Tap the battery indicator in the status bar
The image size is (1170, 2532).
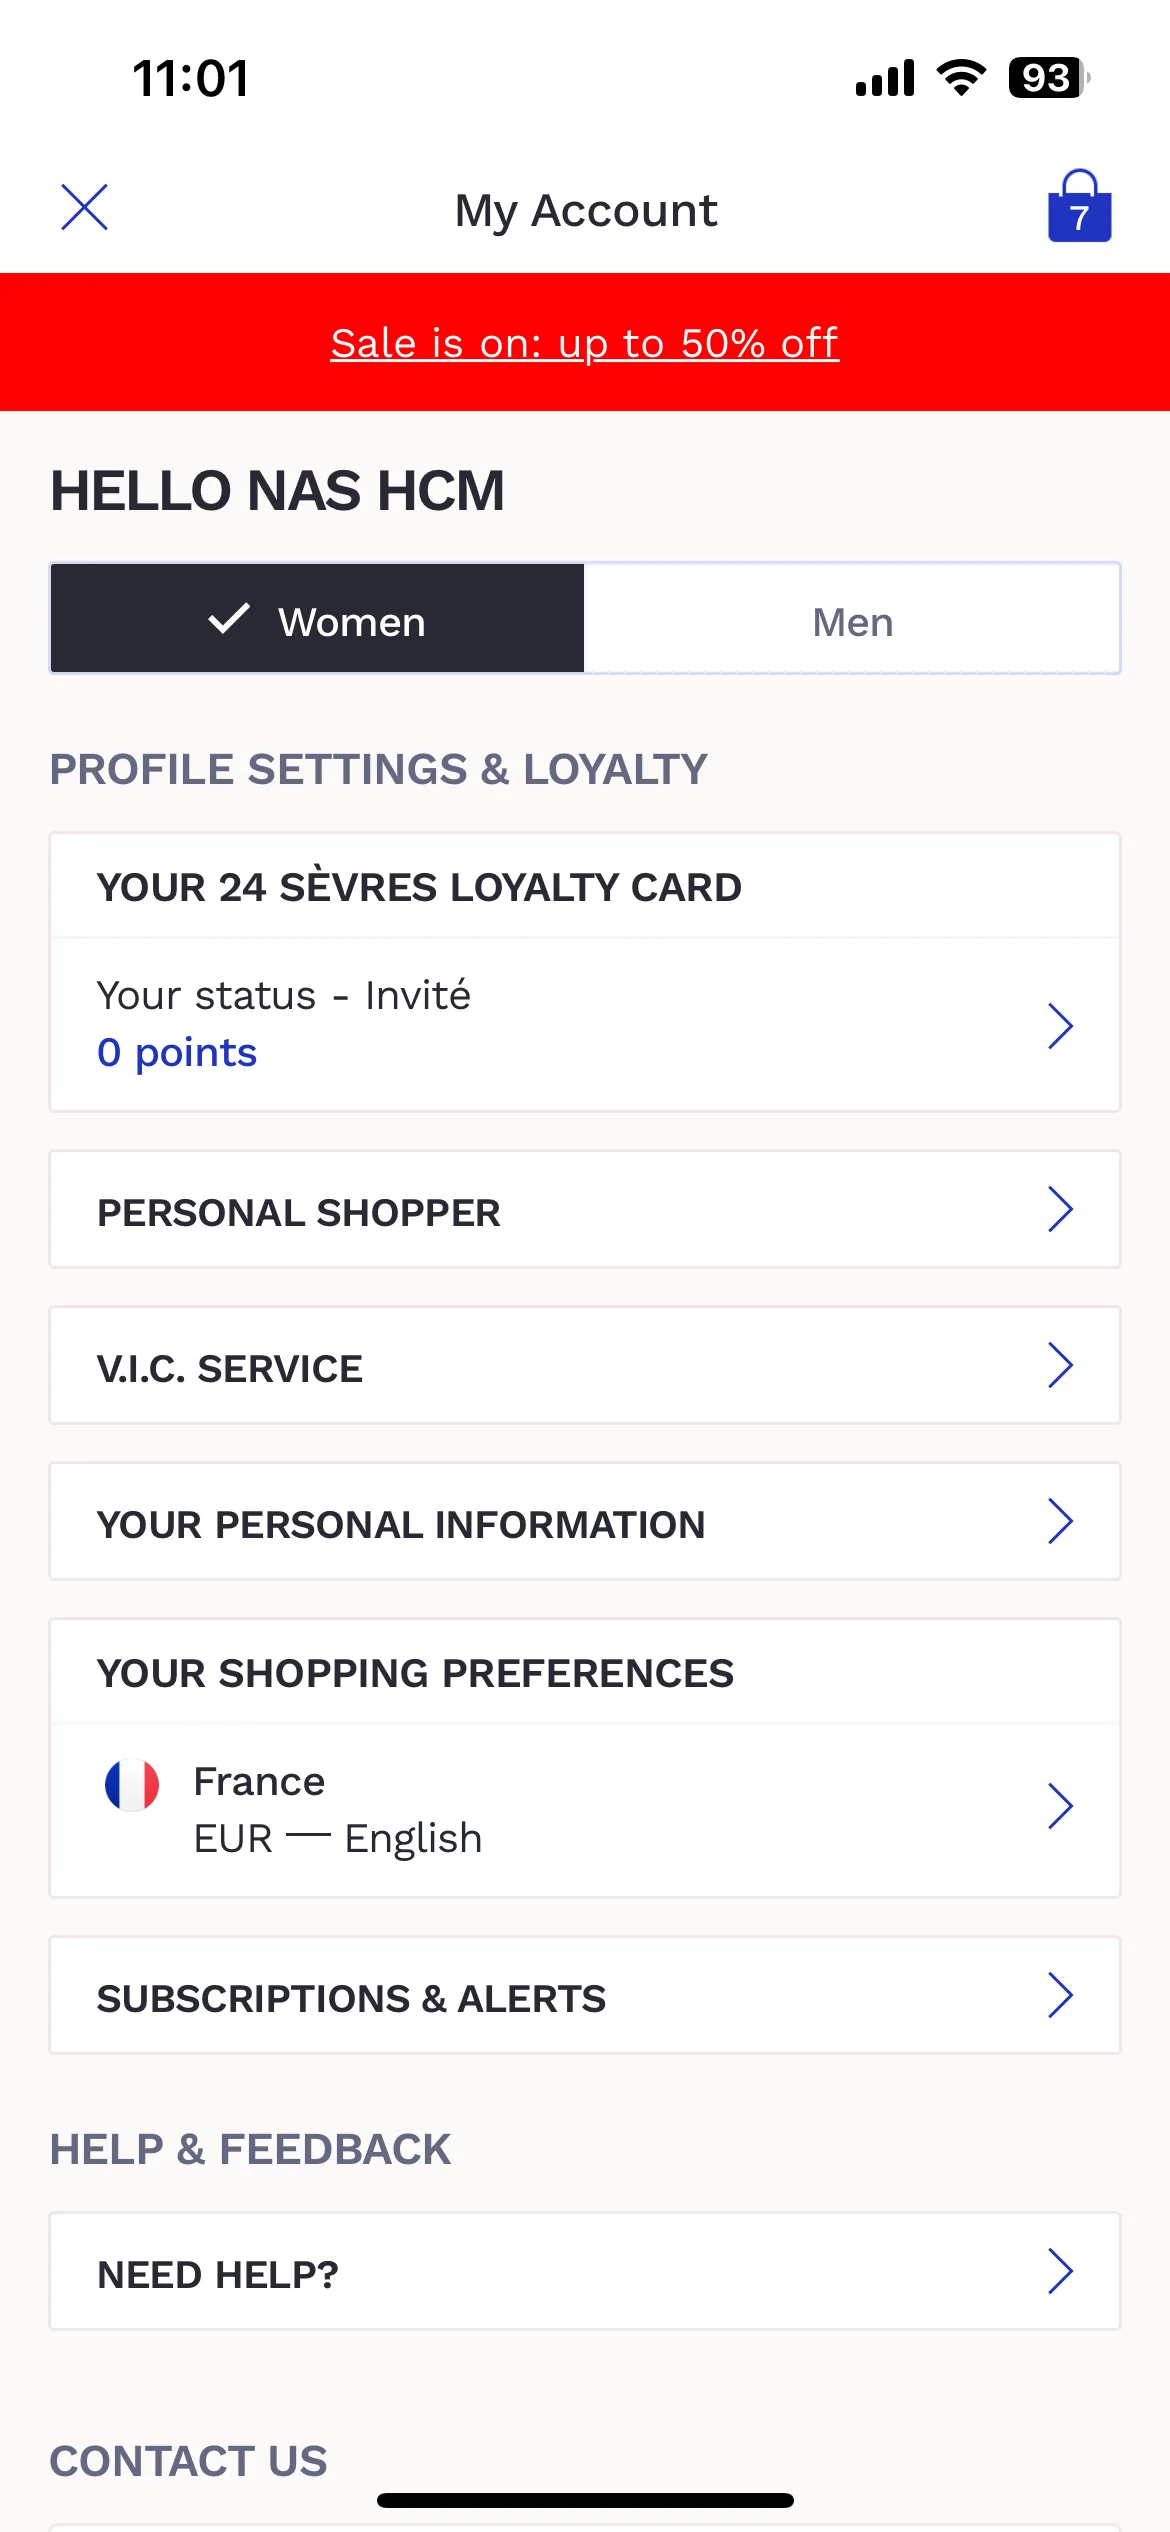pyautogui.click(x=1048, y=78)
